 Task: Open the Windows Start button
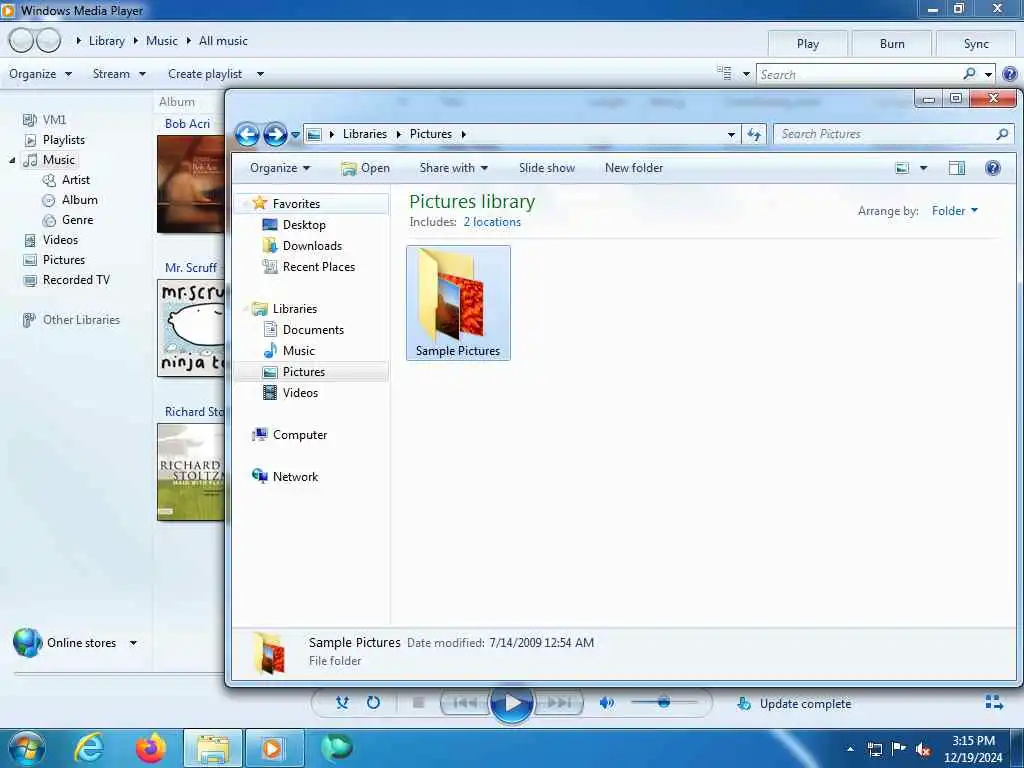(x=26, y=748)
